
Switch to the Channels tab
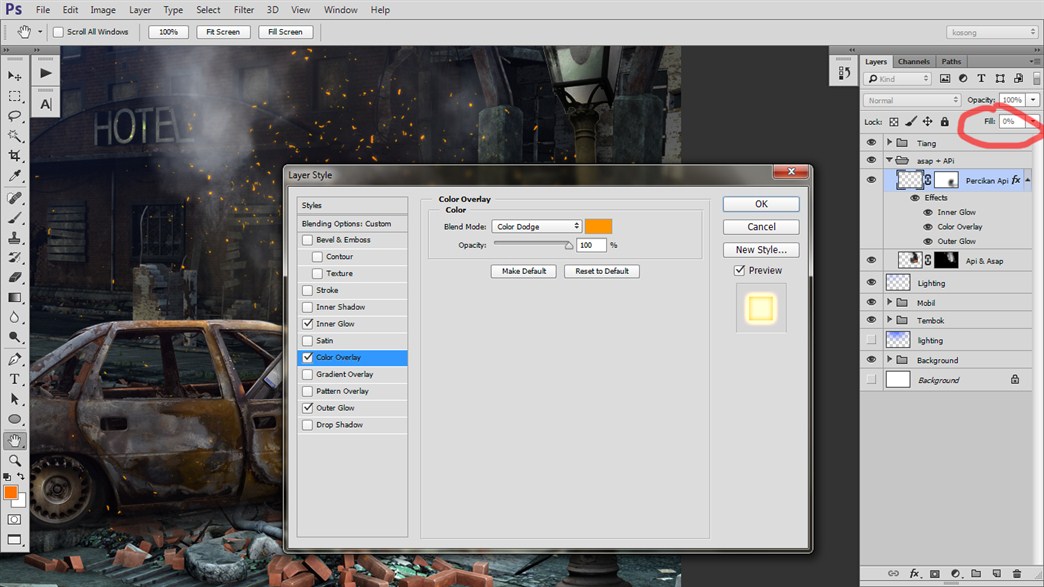(x=914, y=61)
